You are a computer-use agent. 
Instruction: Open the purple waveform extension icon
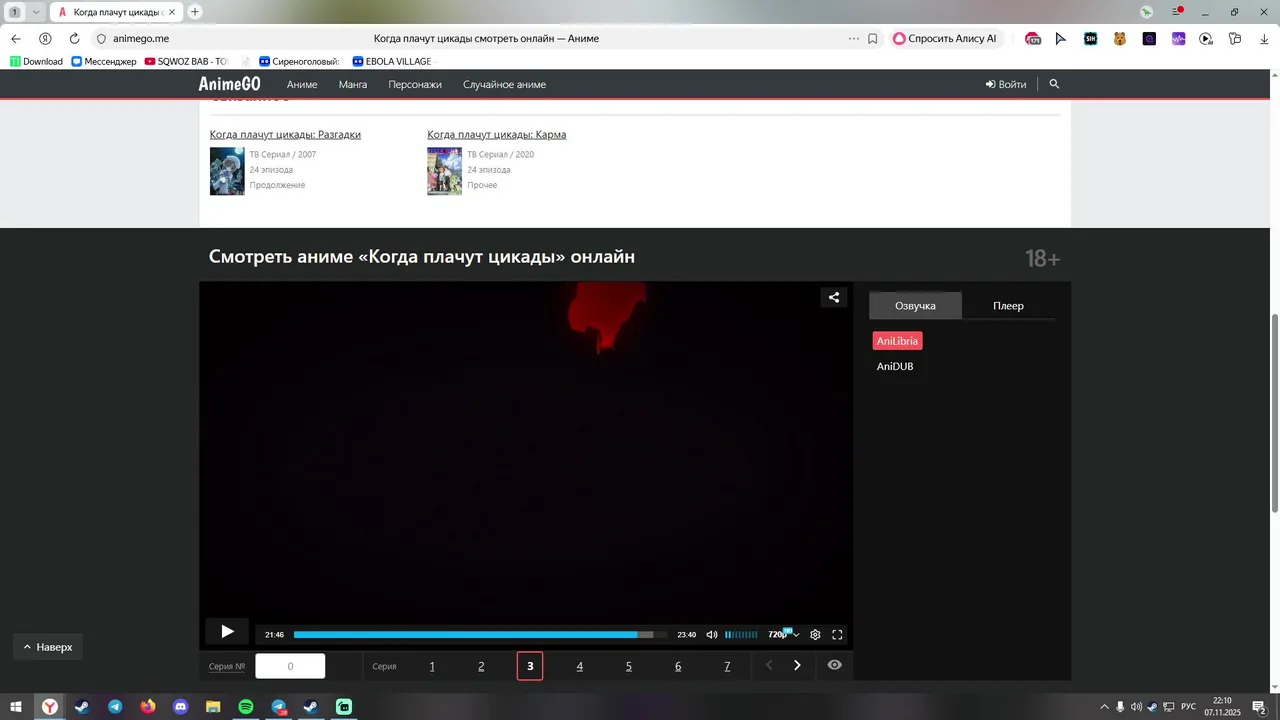point(1178,39)
